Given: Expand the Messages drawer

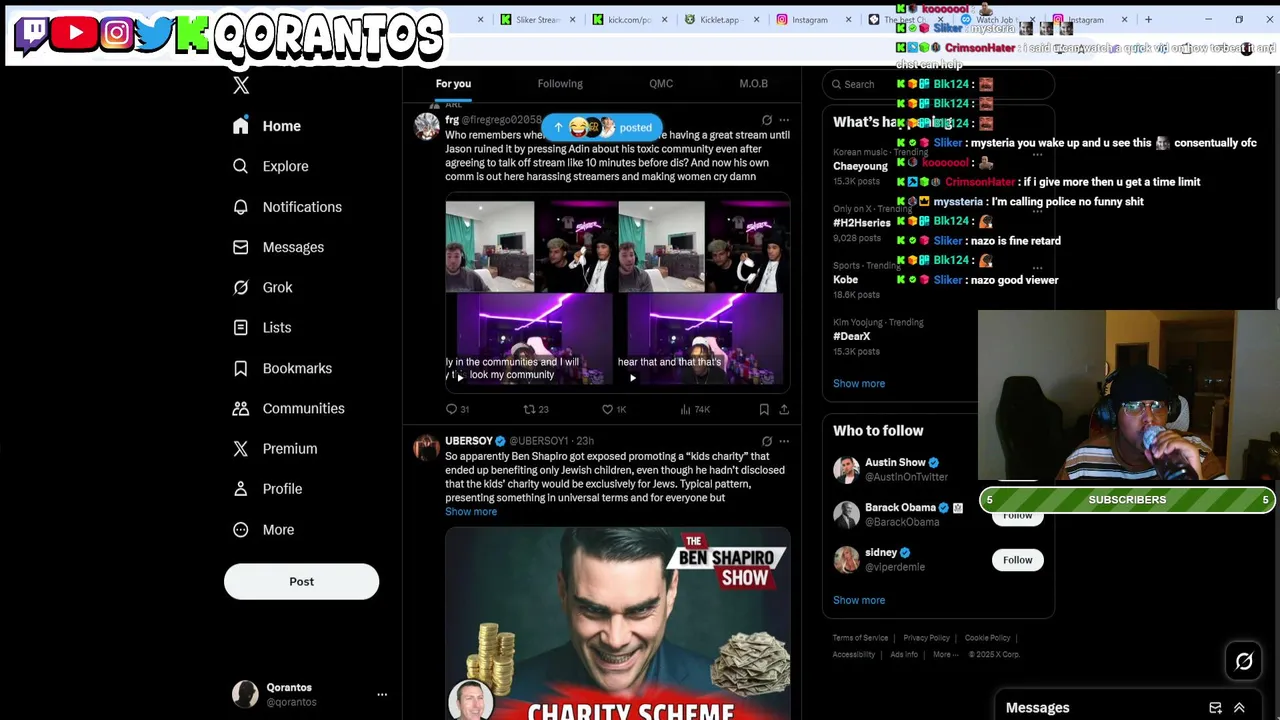Looking at the screenshot, I should point(1239,708).
